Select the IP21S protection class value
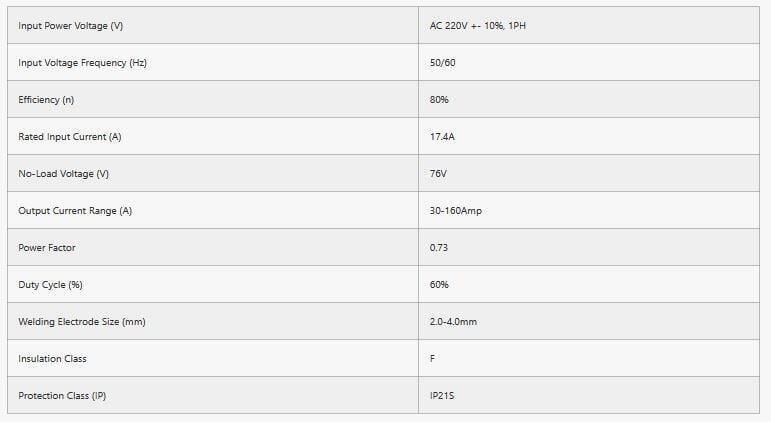The width and height of the screenshot is (771, 422). 442,395
